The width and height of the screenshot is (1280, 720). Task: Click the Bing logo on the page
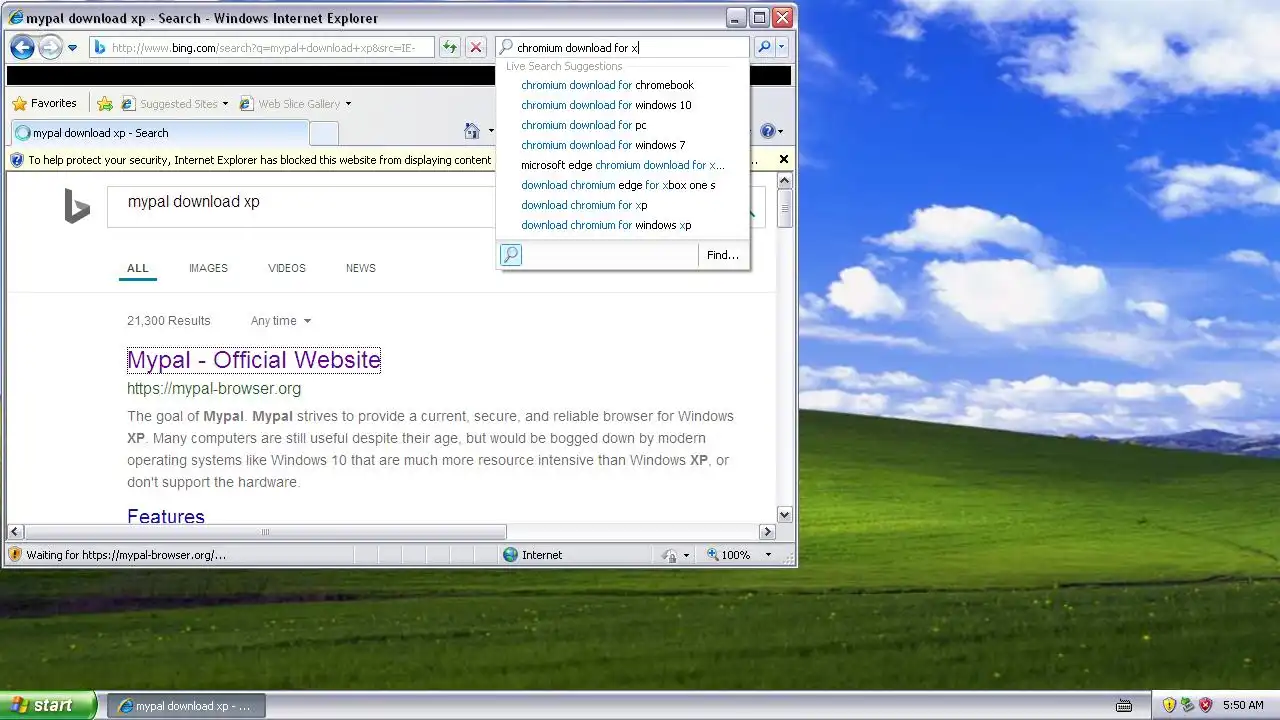[x=77, y=206]
